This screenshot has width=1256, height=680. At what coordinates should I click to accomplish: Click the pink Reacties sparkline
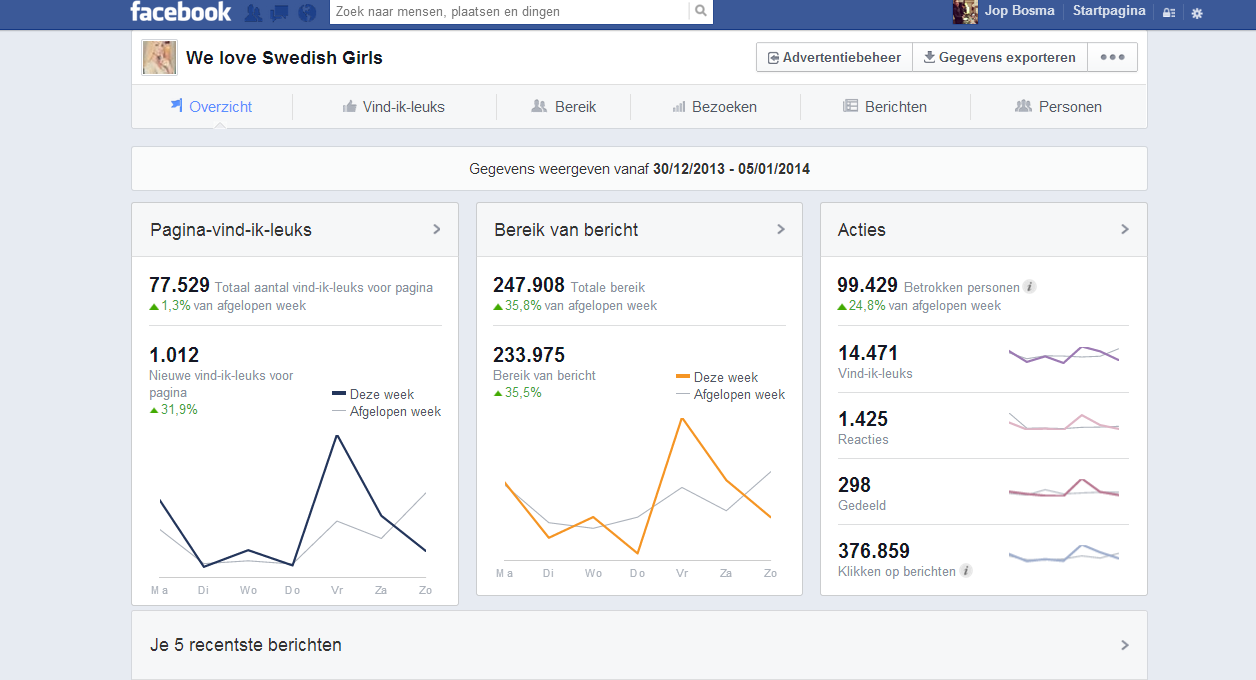tap(1064, 421)
